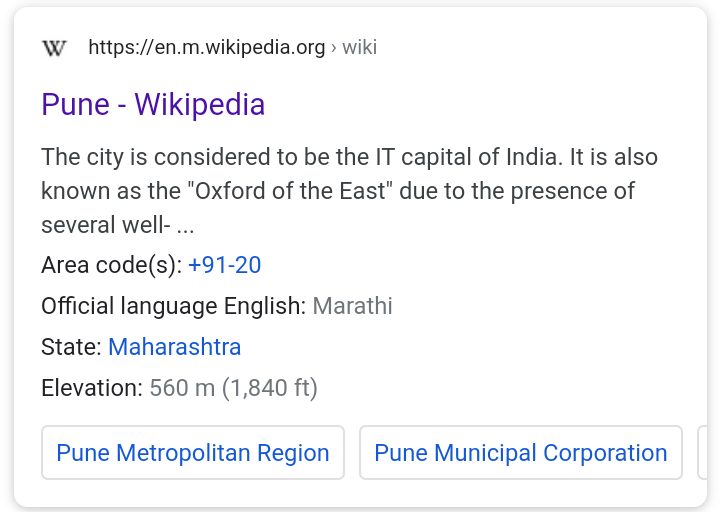Click the 'several well- ...' truncated text

(x=117, y=224)
